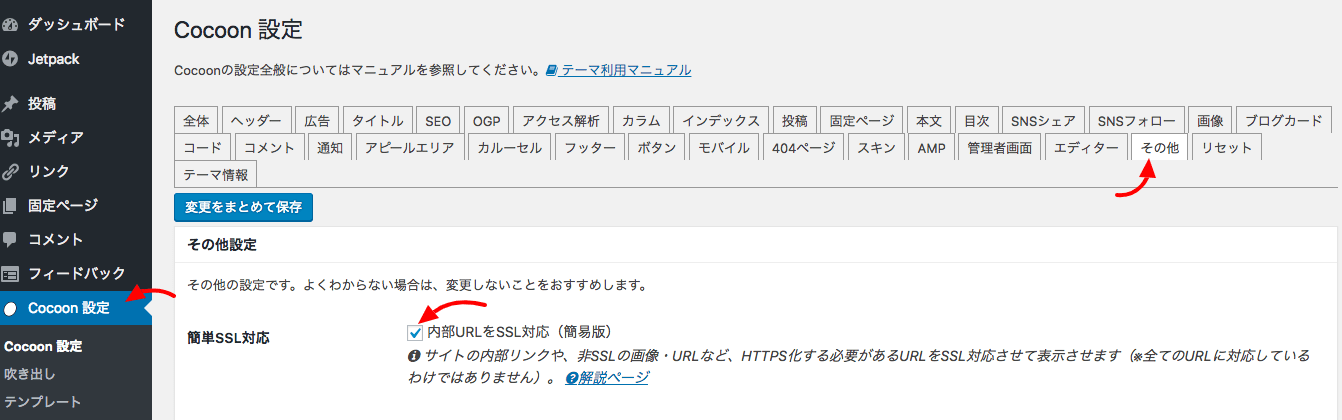Switch to ヘッダー tab

click(257, 120)
